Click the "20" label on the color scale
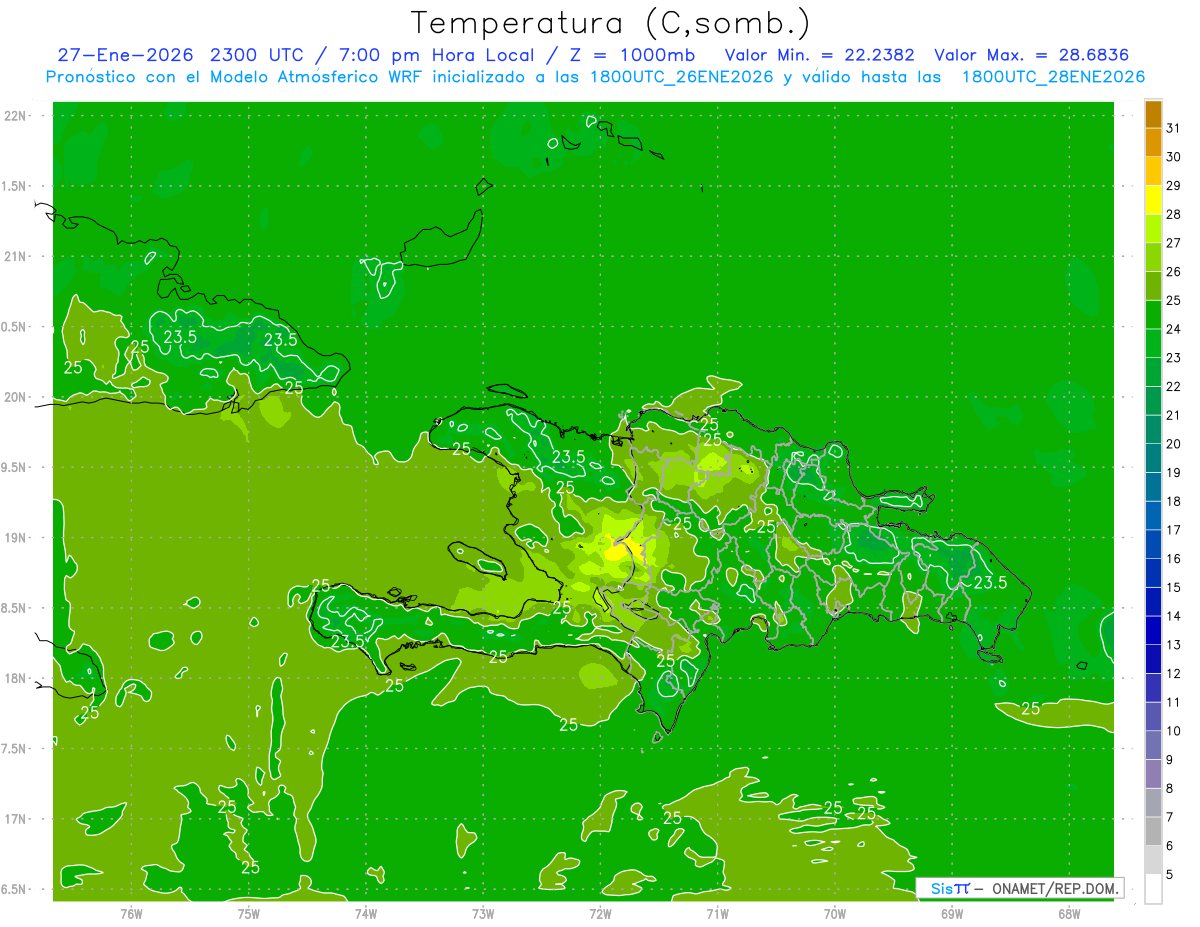Image resolution: width=1200 pixels, height=927 pixels. point(1174,444)
